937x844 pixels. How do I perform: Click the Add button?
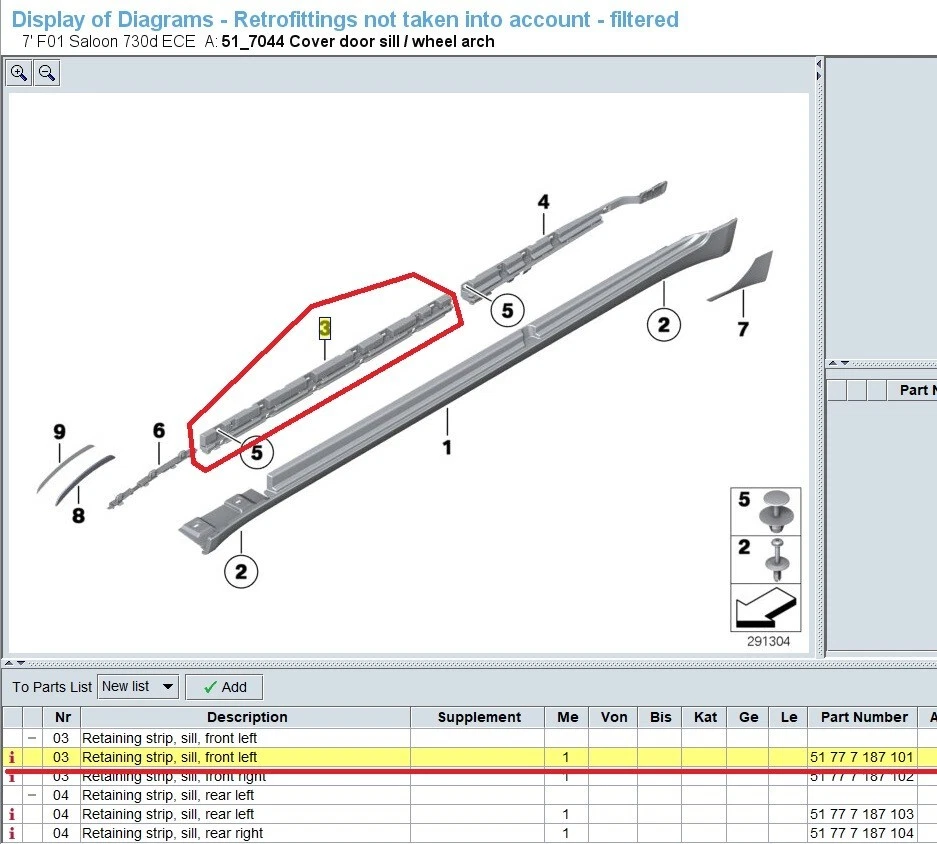point(224,687)
